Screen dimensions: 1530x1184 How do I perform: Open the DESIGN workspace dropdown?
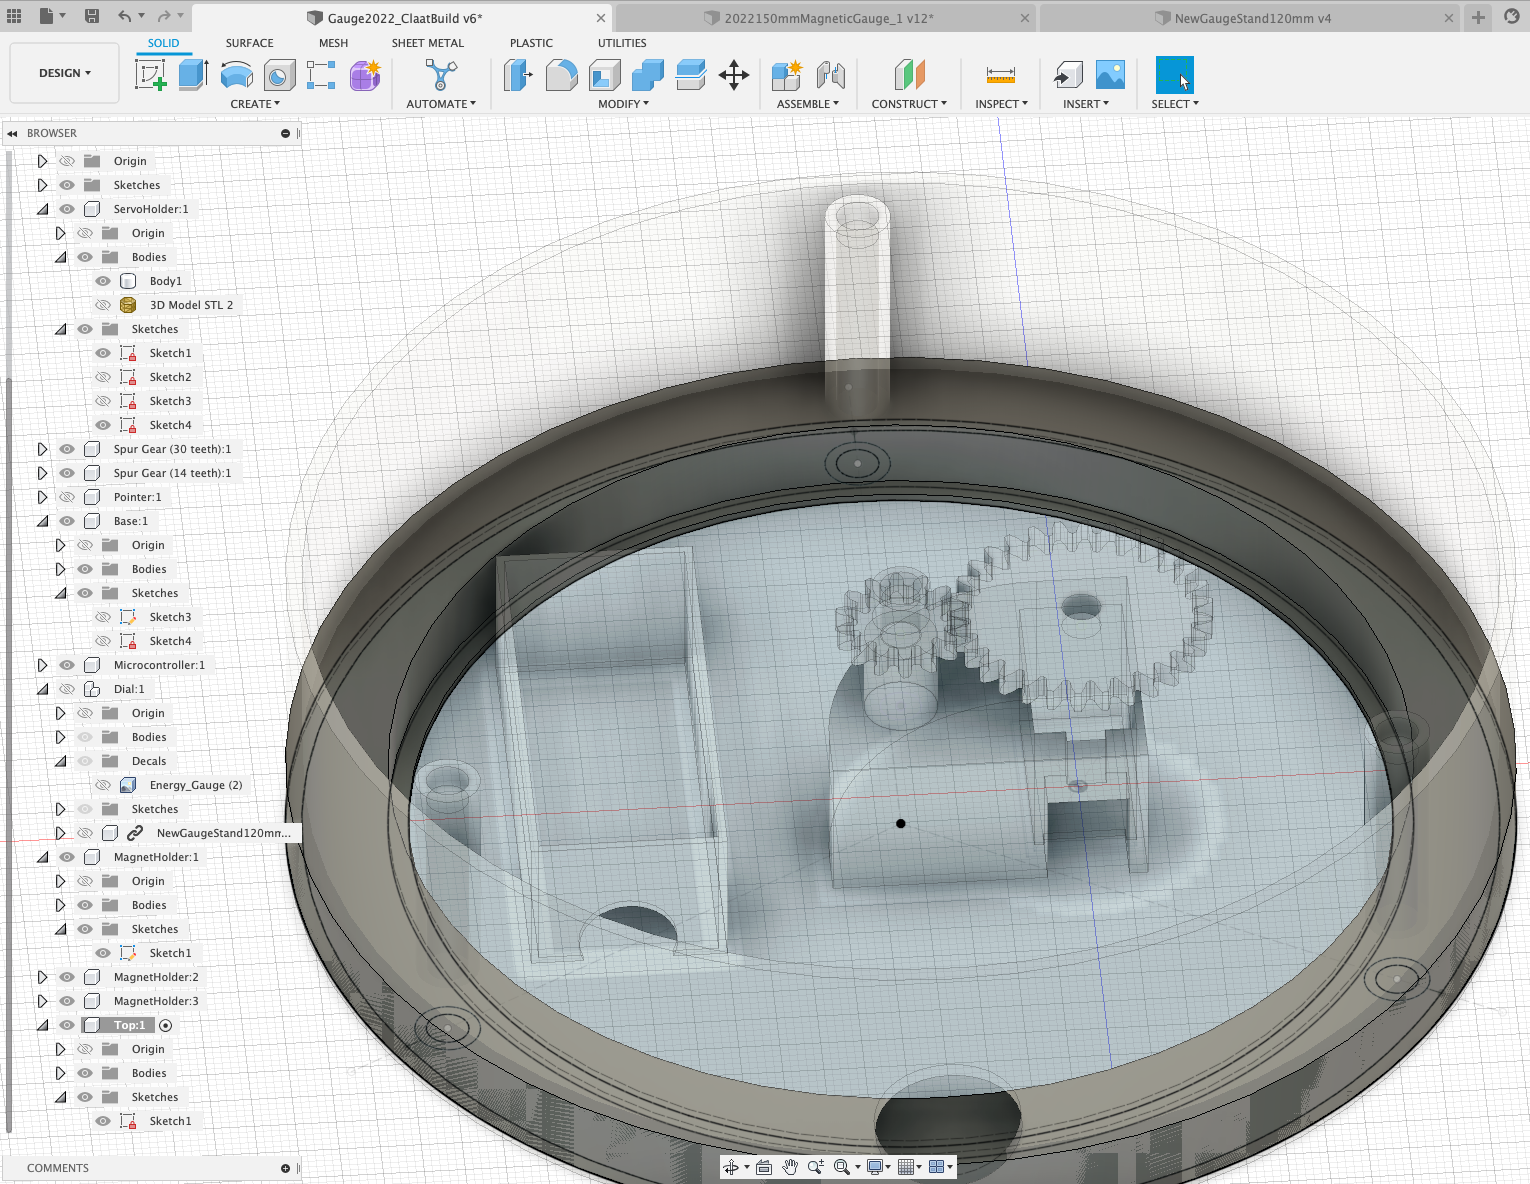65,73
